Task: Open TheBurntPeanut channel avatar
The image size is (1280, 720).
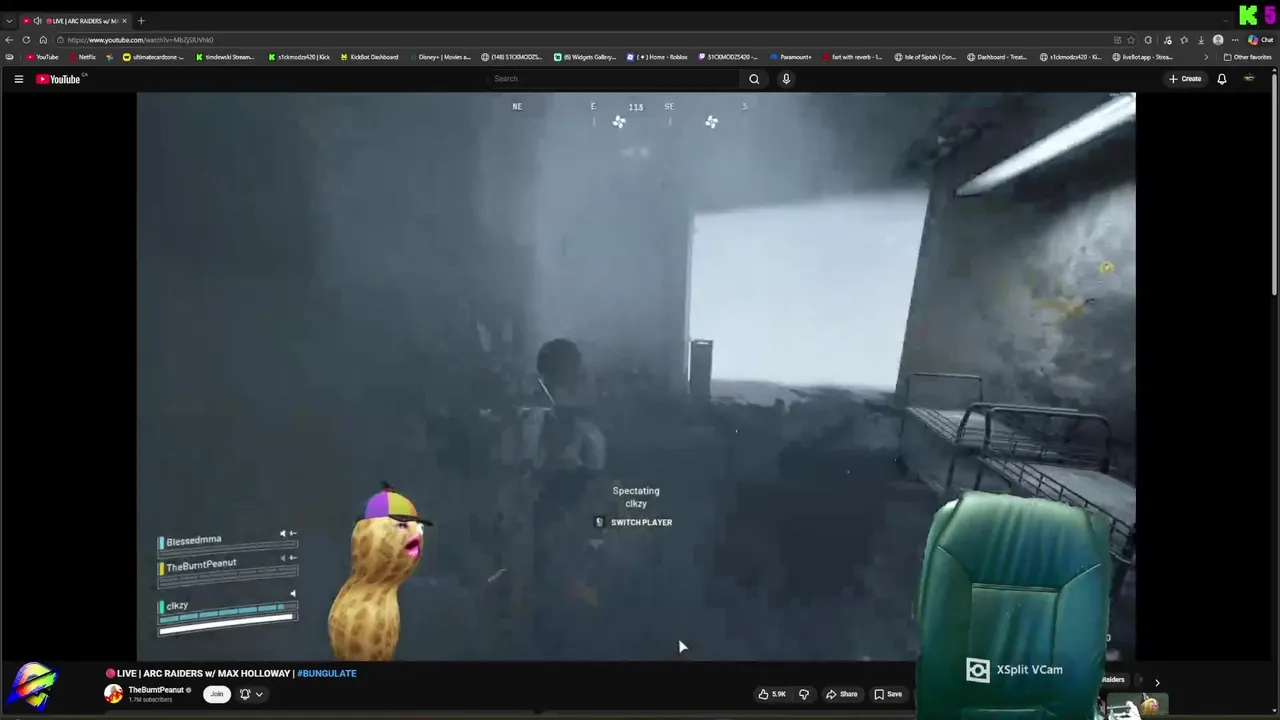Action: (x=113, y=694)
